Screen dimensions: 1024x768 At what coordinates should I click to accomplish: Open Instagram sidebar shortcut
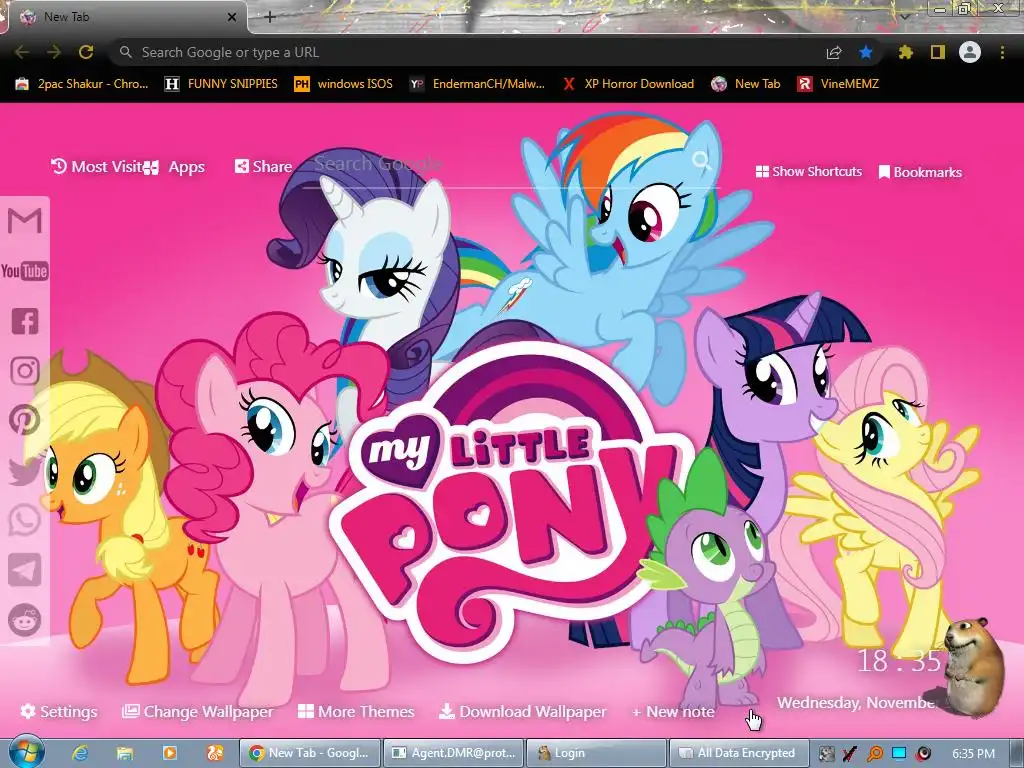[x=25, y=371]
